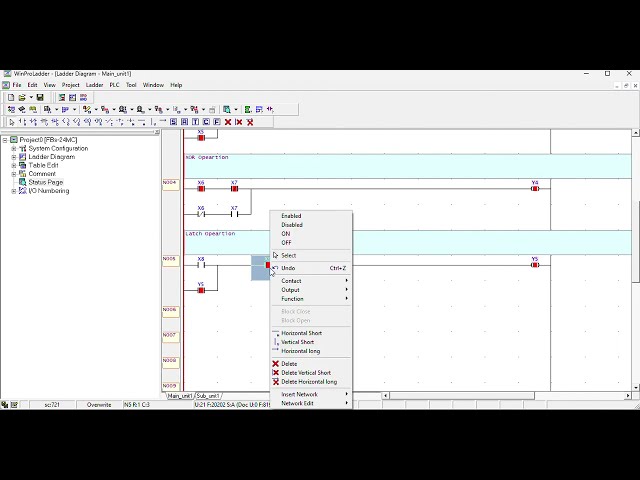This screenshot has height=480, width=640.
Task: Click the New project icon in toolbar
Action: (11, 97)
